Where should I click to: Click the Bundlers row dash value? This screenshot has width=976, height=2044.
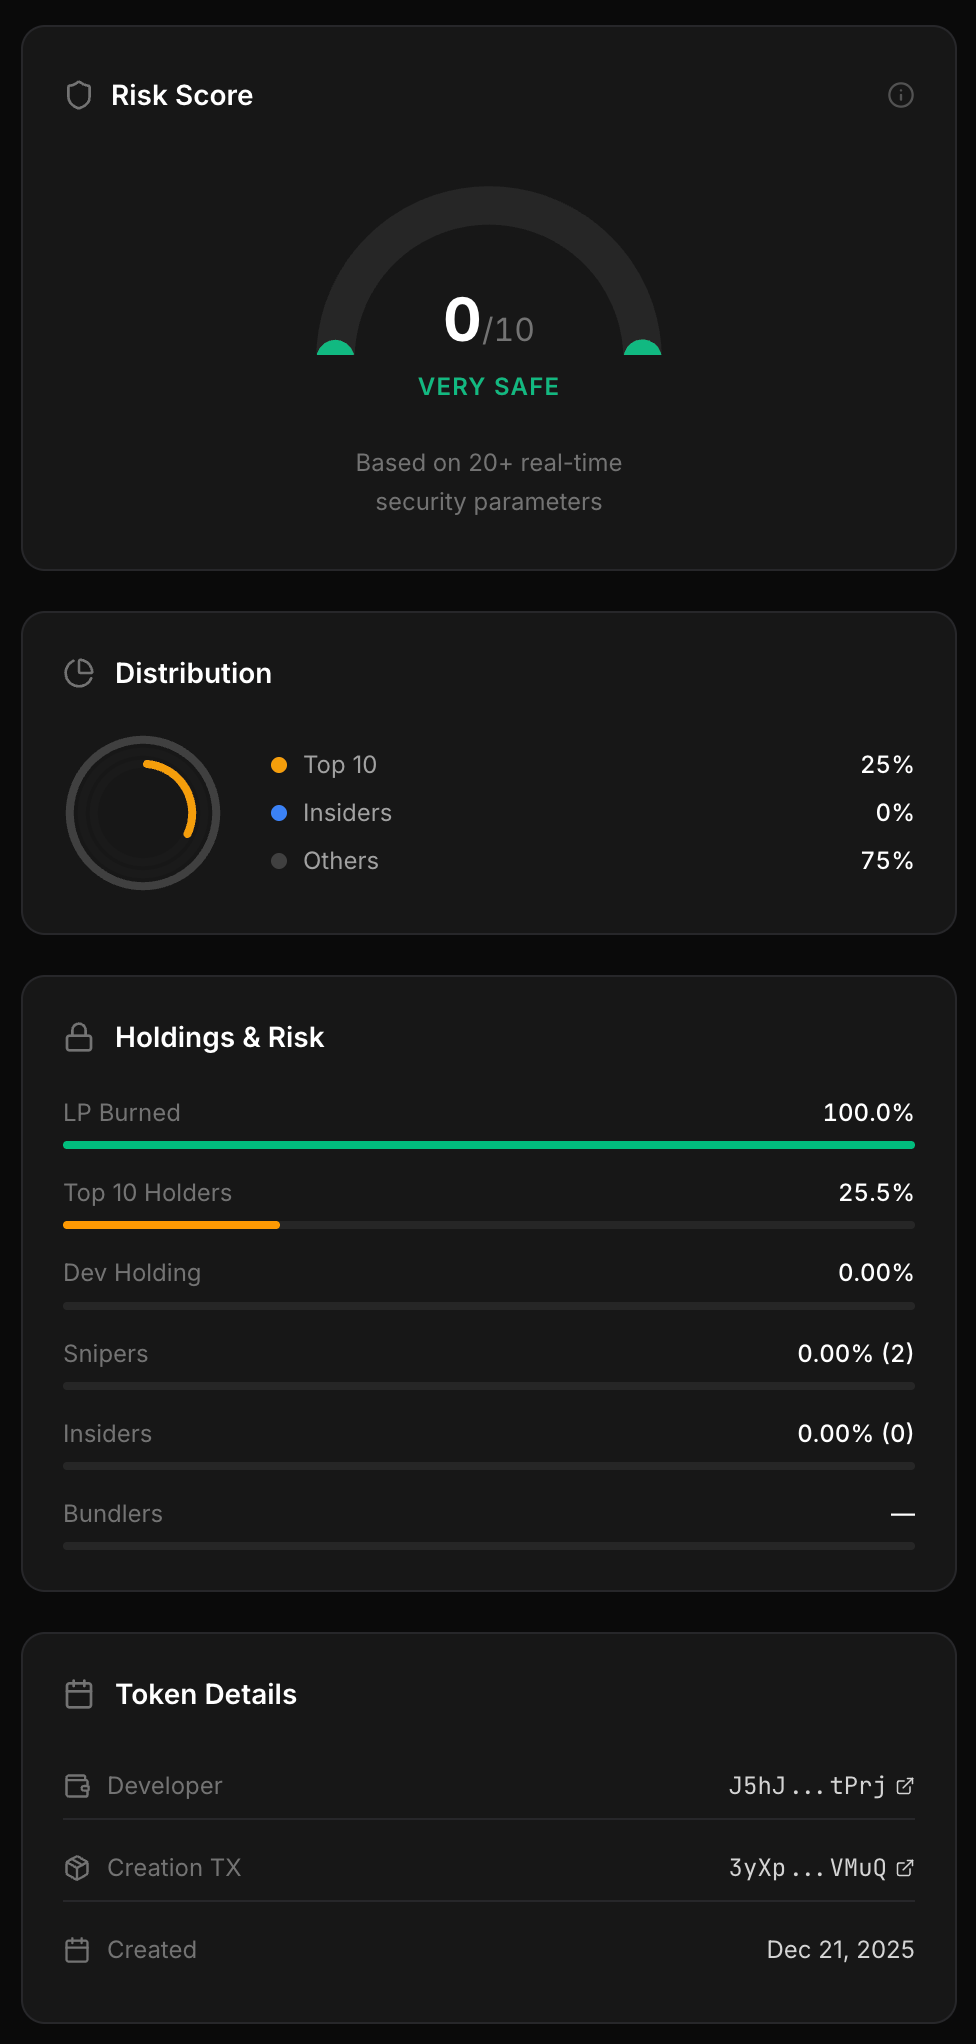tap(902, 1514)
